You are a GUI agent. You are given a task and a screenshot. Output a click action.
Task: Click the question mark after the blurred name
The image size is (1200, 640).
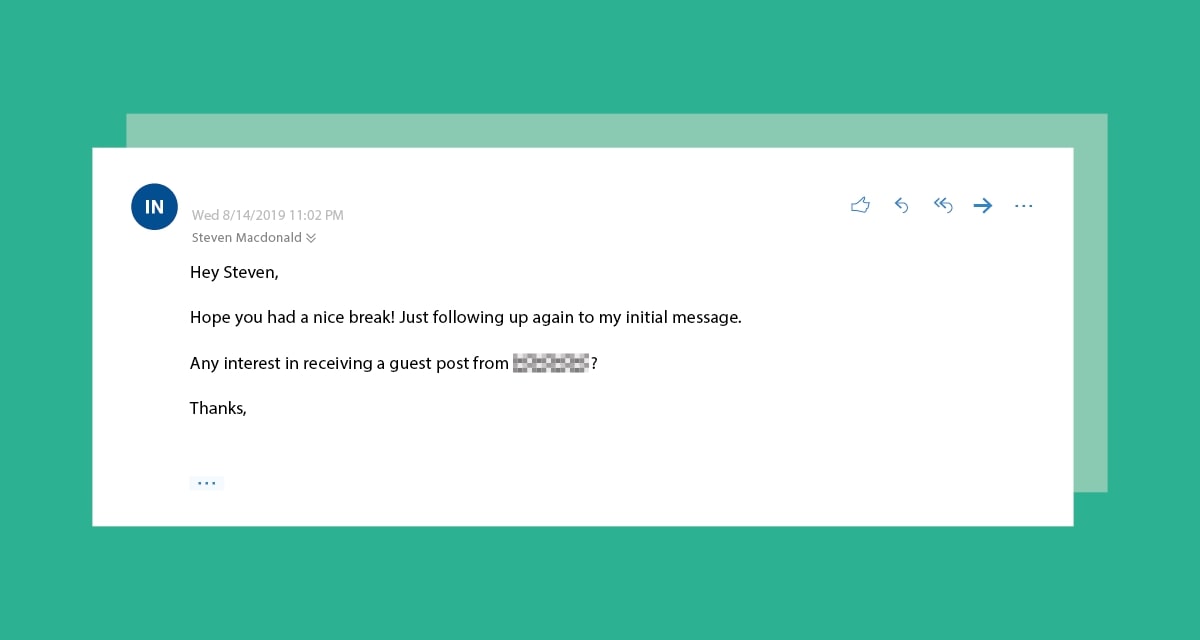594,364
